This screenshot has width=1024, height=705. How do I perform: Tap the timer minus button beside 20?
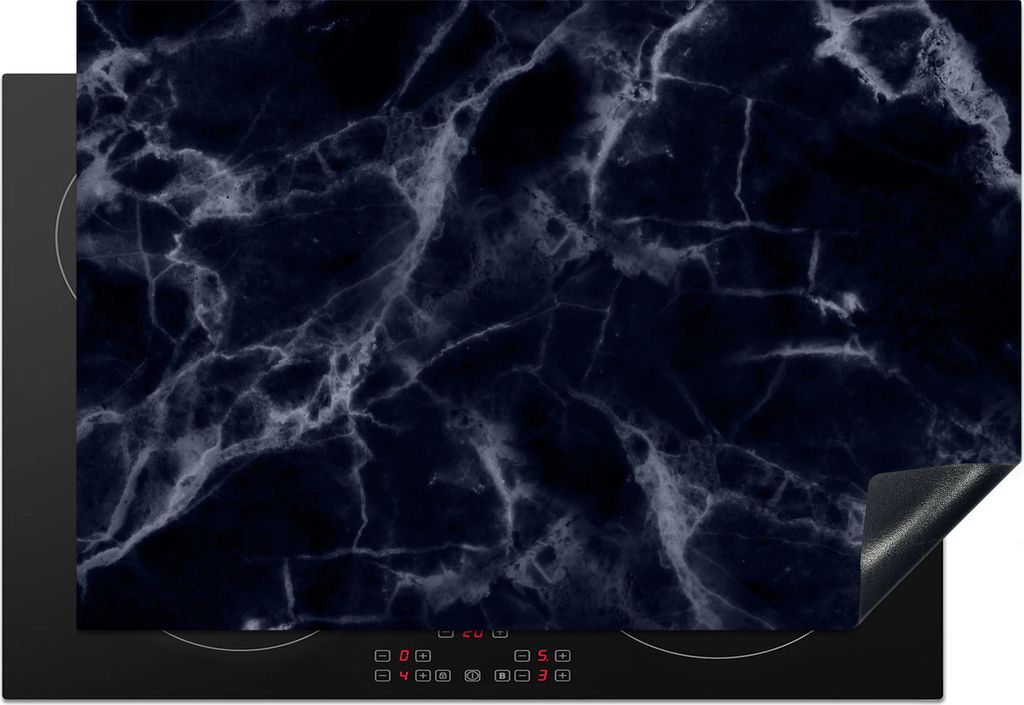point(445,633)
